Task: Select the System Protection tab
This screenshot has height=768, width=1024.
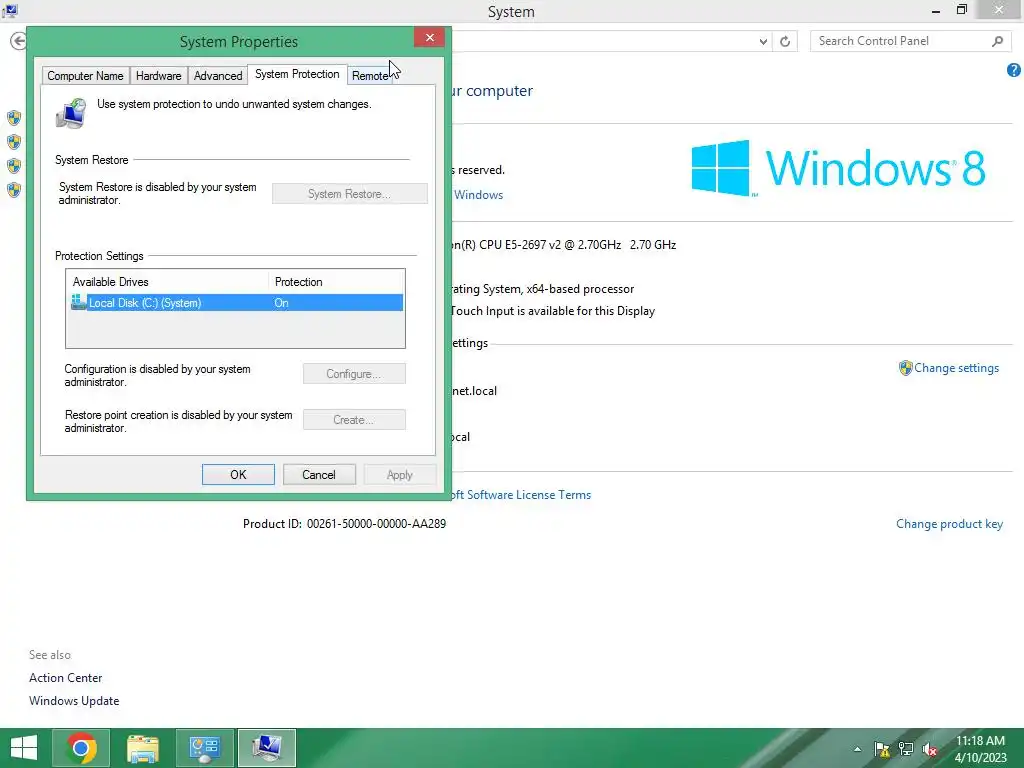Action: [297, 74]
